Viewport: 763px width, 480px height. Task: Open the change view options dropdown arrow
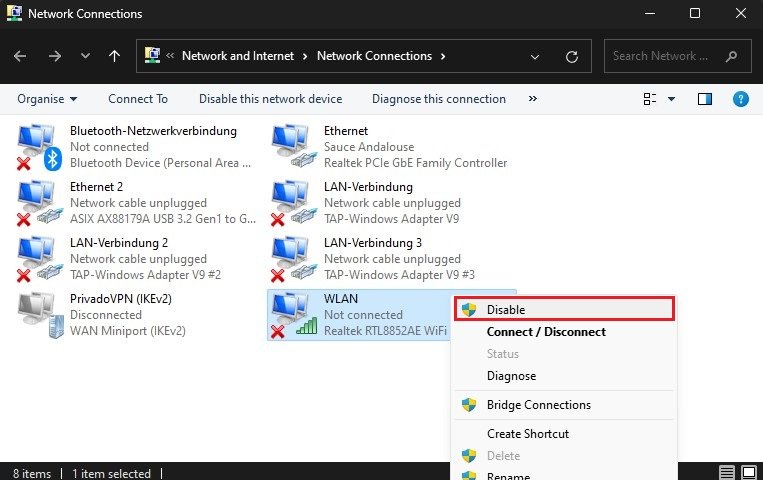tap(672, 99)
